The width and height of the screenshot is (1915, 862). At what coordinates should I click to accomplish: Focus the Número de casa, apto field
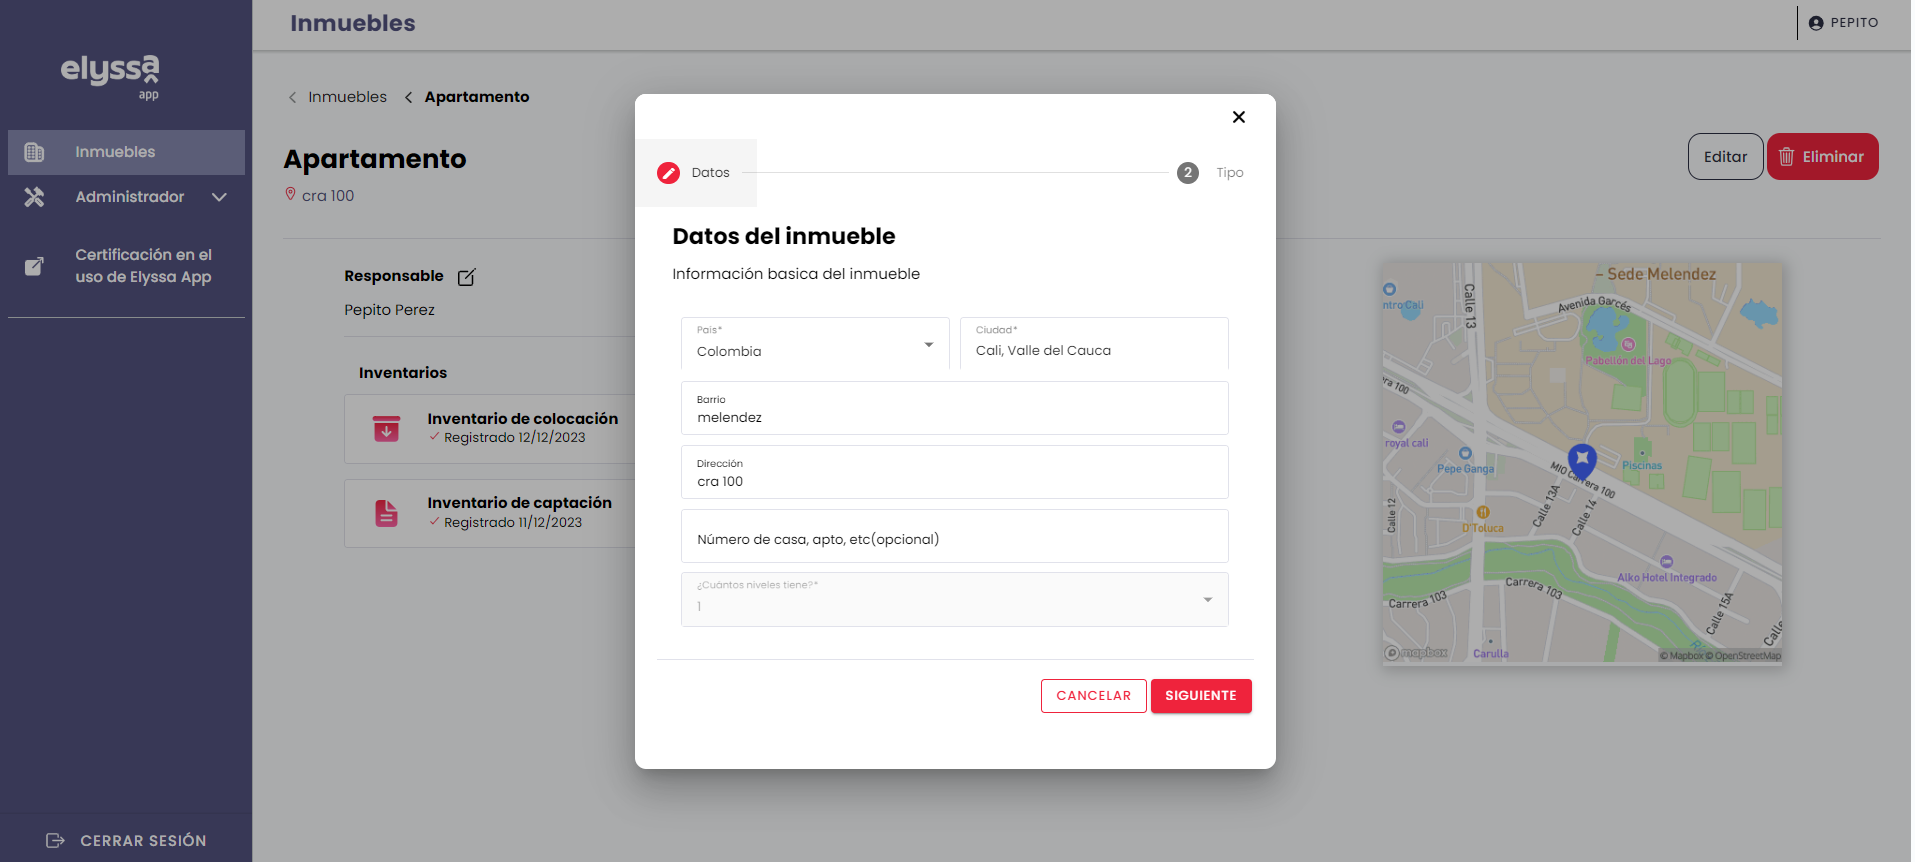pyautogui.click(x=954, y=538)
